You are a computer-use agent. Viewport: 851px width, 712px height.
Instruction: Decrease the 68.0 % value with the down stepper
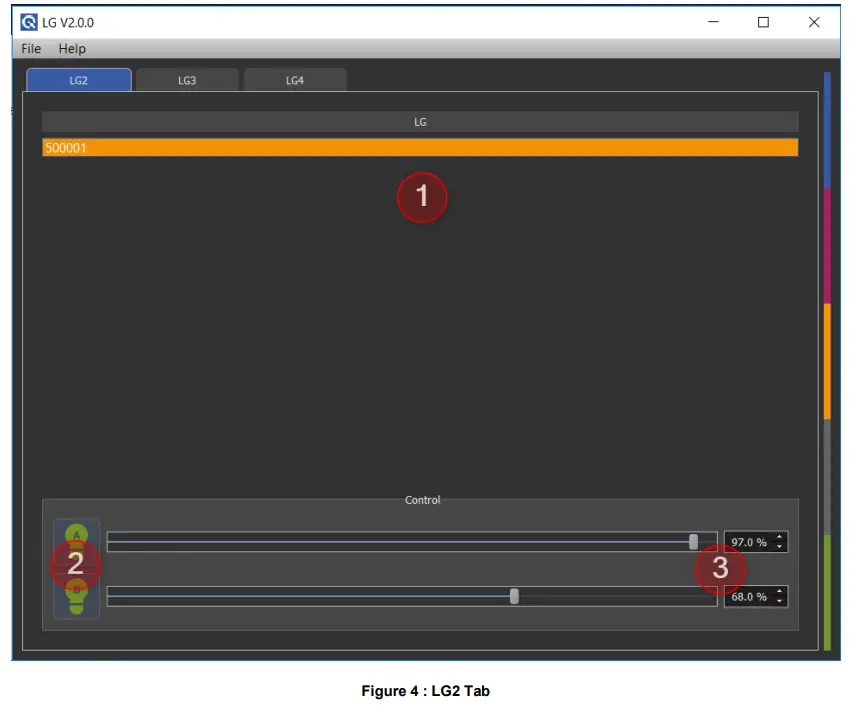[x=779, y=601]
